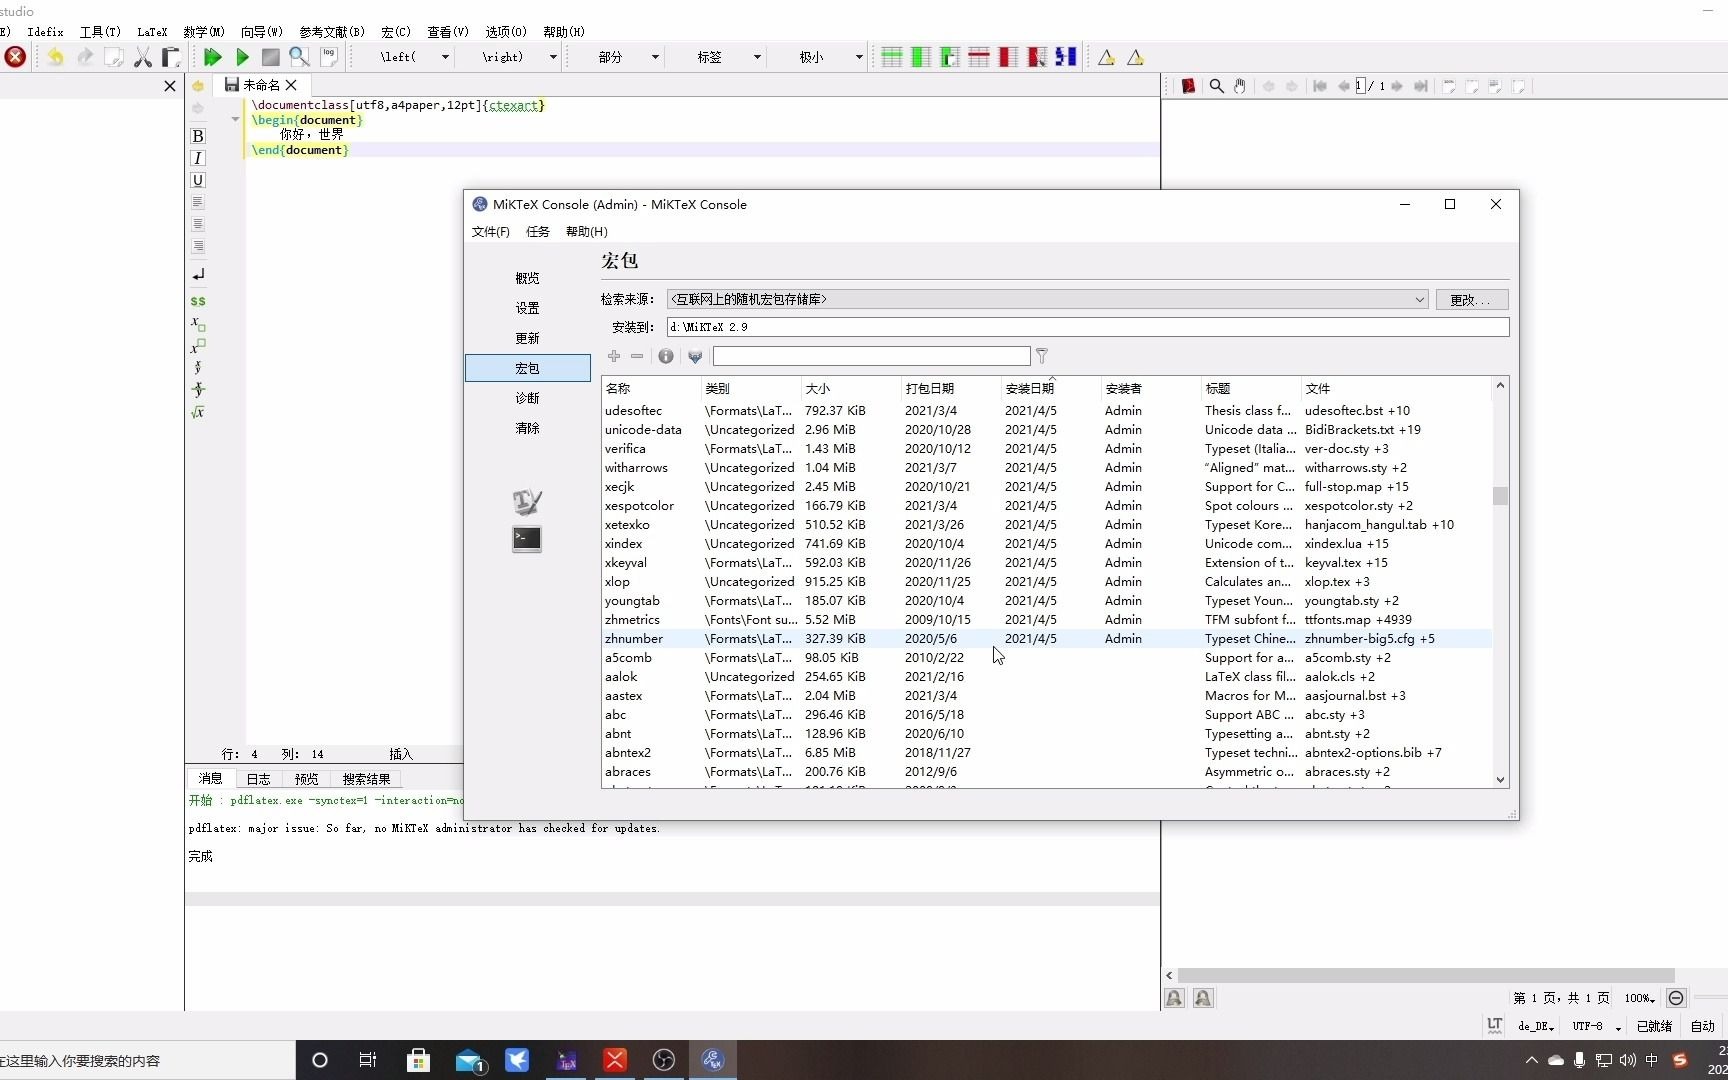Go to the 概览 page in MiKTeX Console
The image size is (1728, 1080).
(527, 278)
